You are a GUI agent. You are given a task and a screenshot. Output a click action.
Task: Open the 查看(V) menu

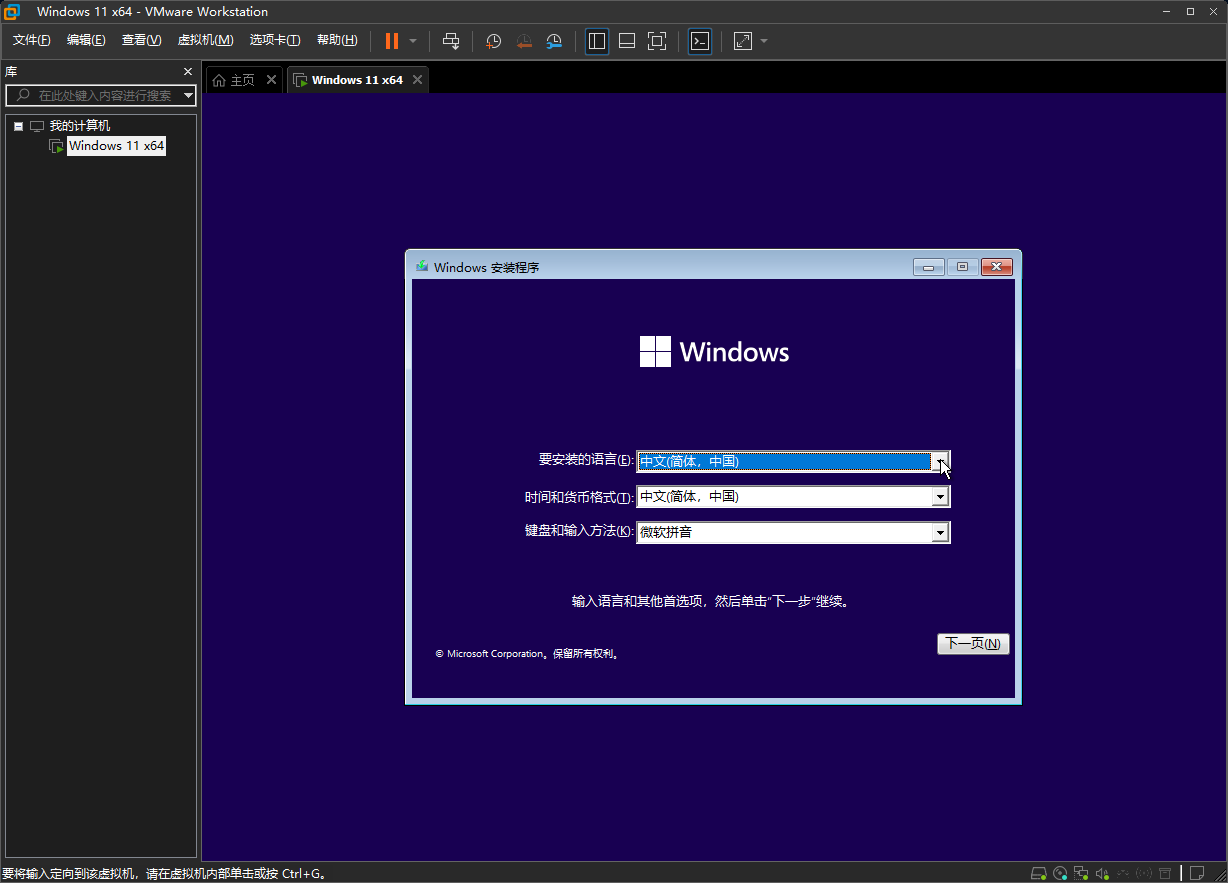coord(141,40)
